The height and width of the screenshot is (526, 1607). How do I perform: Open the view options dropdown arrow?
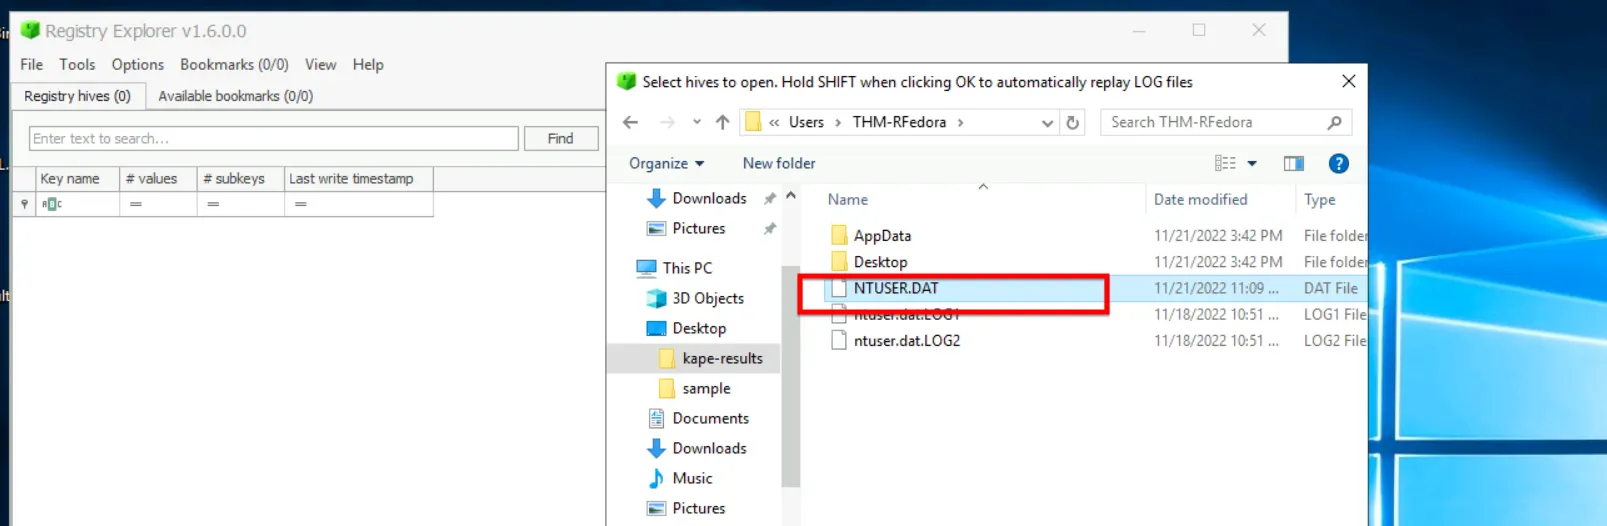click(x=1252, y=164)
